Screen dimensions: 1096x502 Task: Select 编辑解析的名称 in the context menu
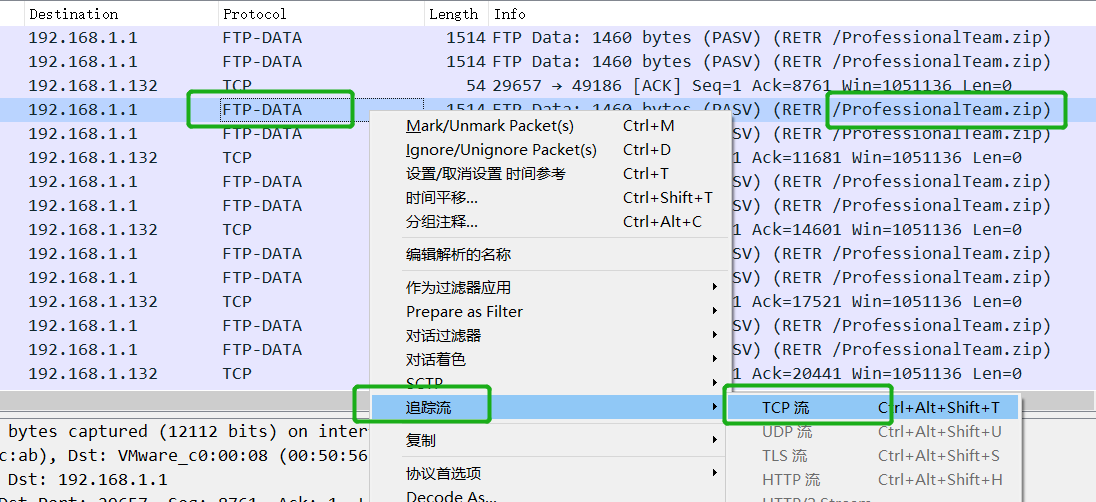pos(550,254)
